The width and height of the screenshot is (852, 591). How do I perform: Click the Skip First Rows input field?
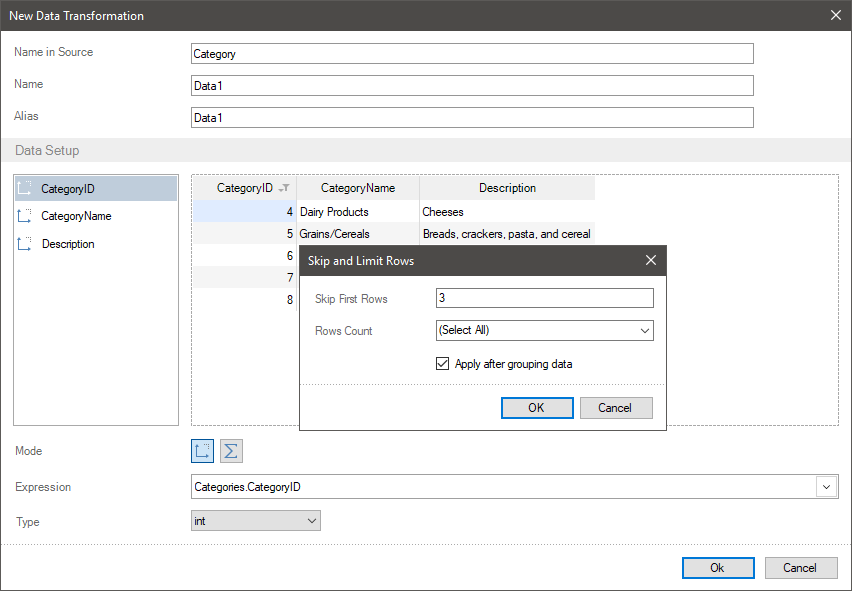click(x=544, y=298)
